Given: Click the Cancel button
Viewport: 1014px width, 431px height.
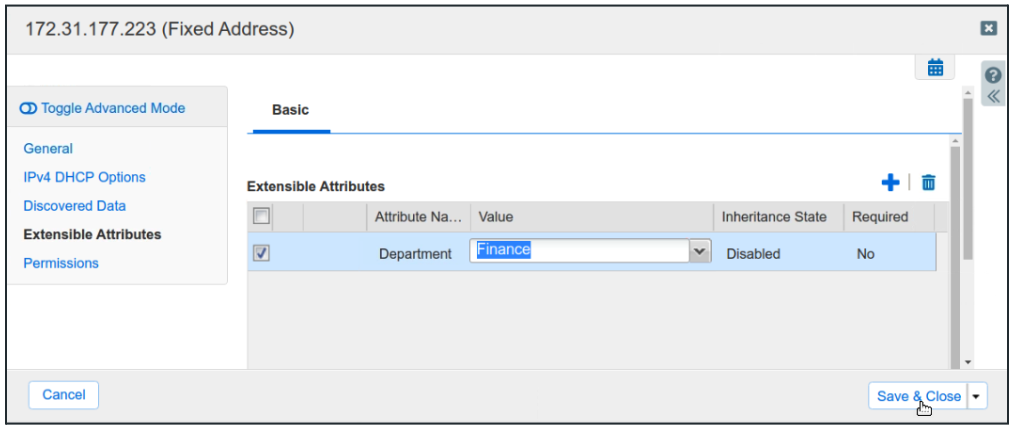Looking at the screenshot, I should click(x=64, y=395).
